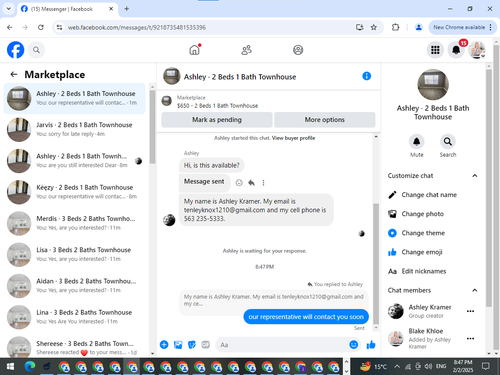Choose a sticker icon in composer
Screen dimensions: 500x375
pos(192,345)
